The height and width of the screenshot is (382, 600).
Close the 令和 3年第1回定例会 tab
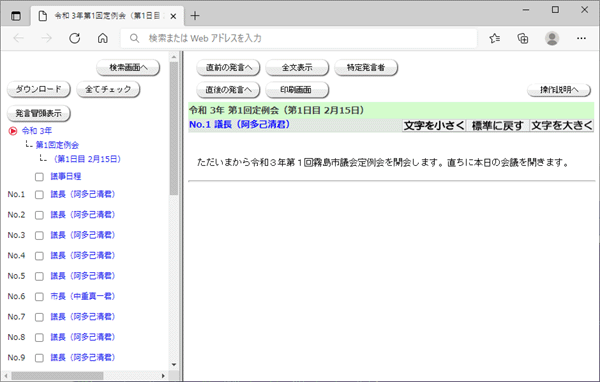click(x=173, y=16)
